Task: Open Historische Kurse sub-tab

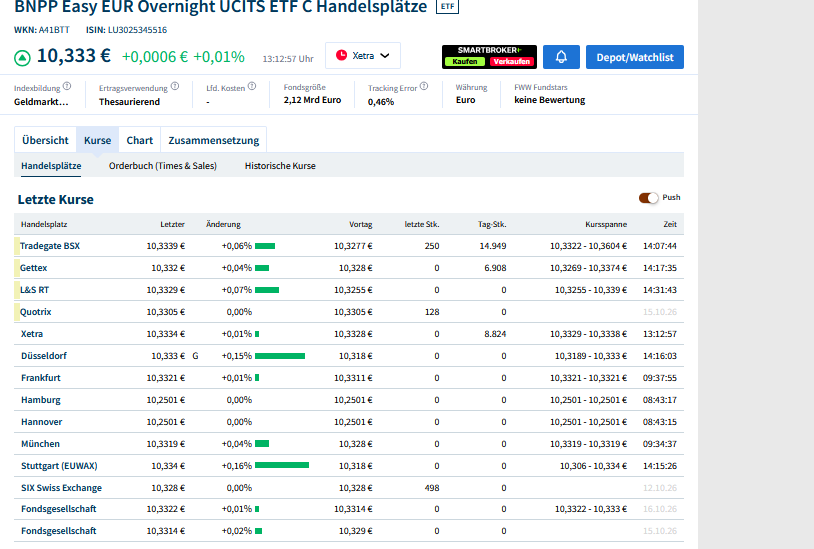Action: click(280, 166)
